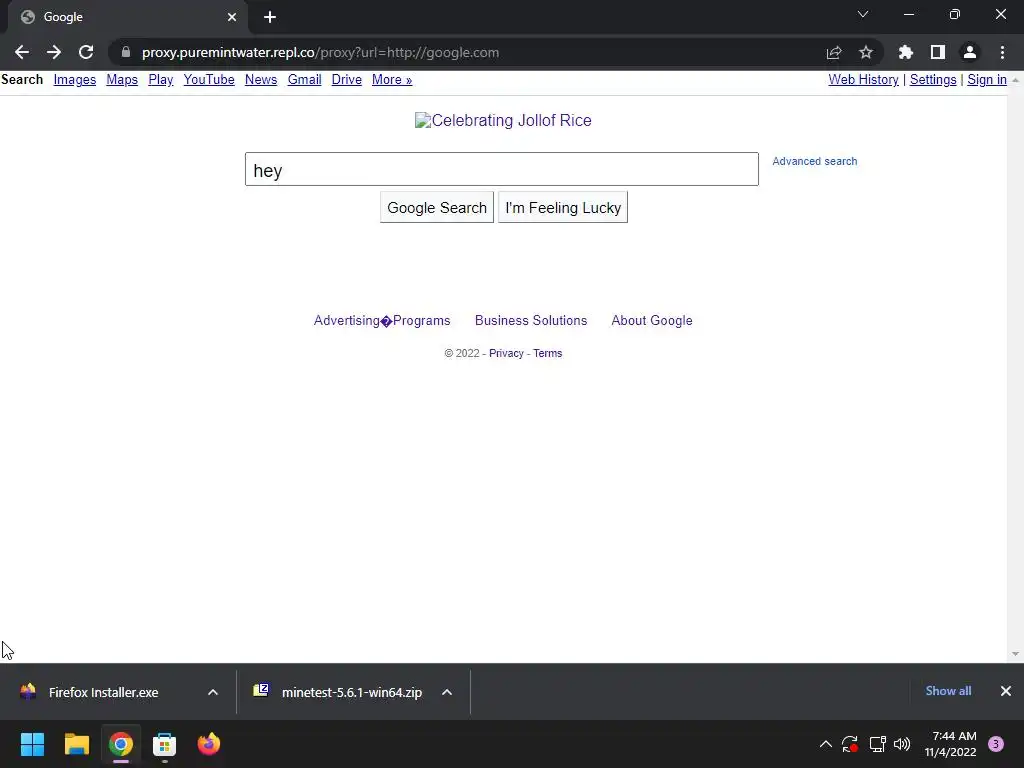The width and height of the screenshot is (1024, 768).
Task: Click the Celebrating Jollof Rice doodle
Action: point(503,120)
